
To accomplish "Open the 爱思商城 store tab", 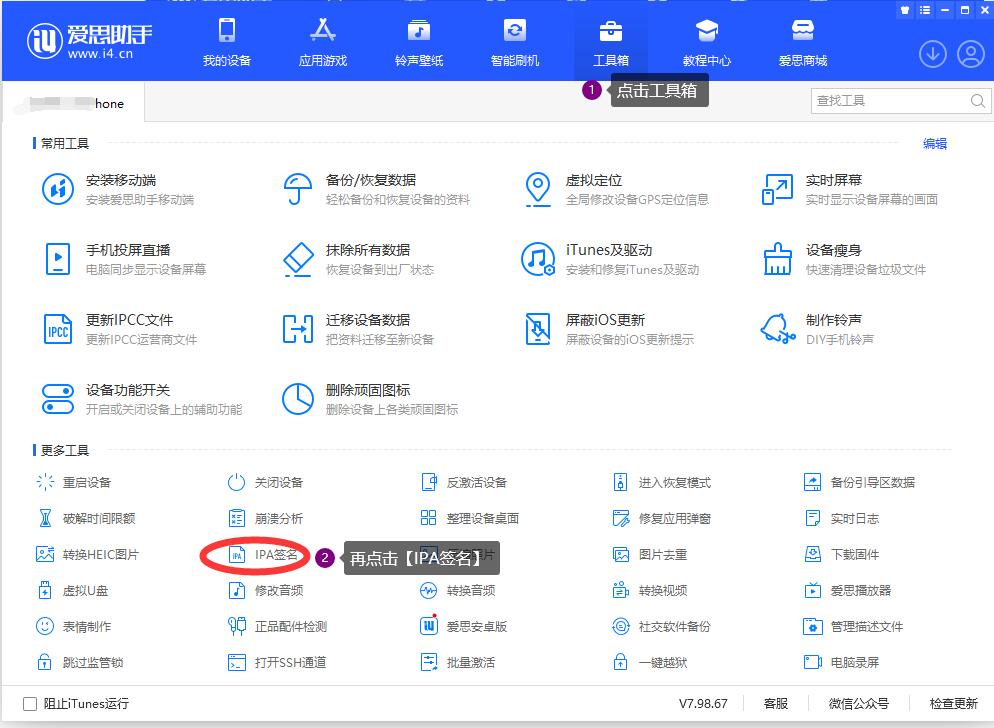I will point(803,42).
